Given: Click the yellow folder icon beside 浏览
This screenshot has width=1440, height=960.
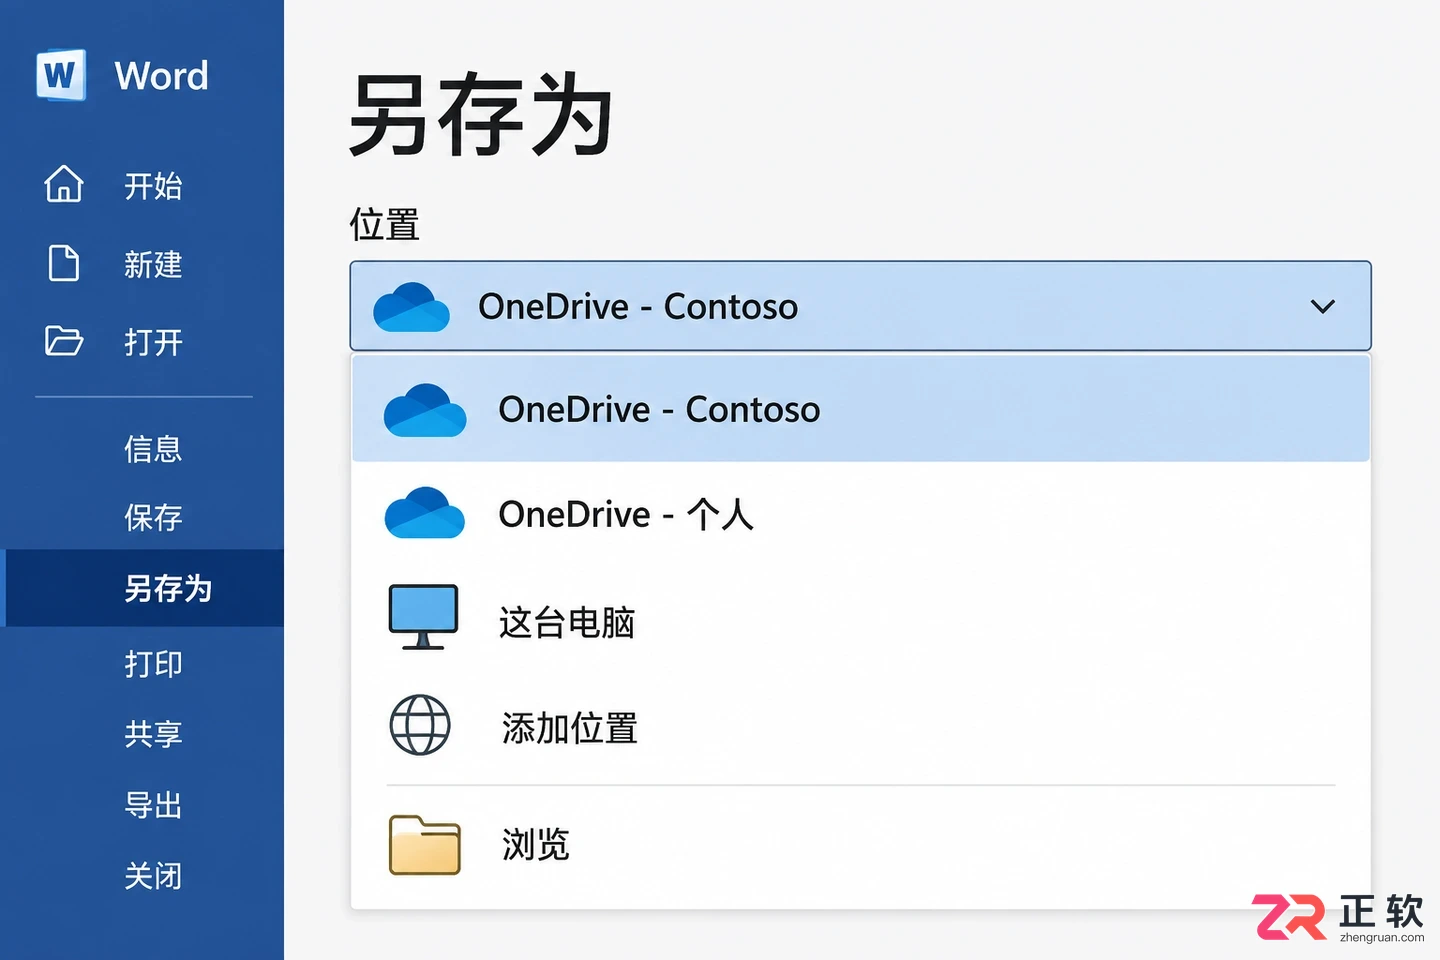Looking at the screenshot, I should point(425,845).
